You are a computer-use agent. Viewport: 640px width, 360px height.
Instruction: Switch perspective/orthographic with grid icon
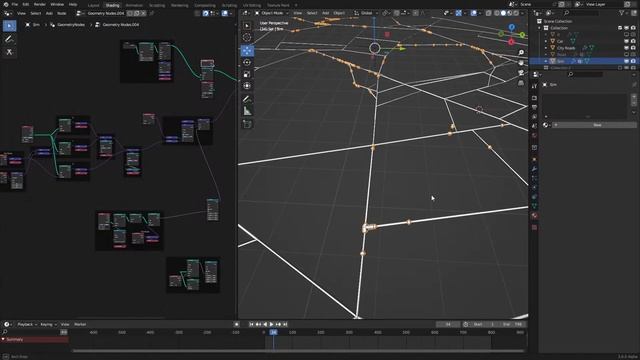click(x=521, y=83)
